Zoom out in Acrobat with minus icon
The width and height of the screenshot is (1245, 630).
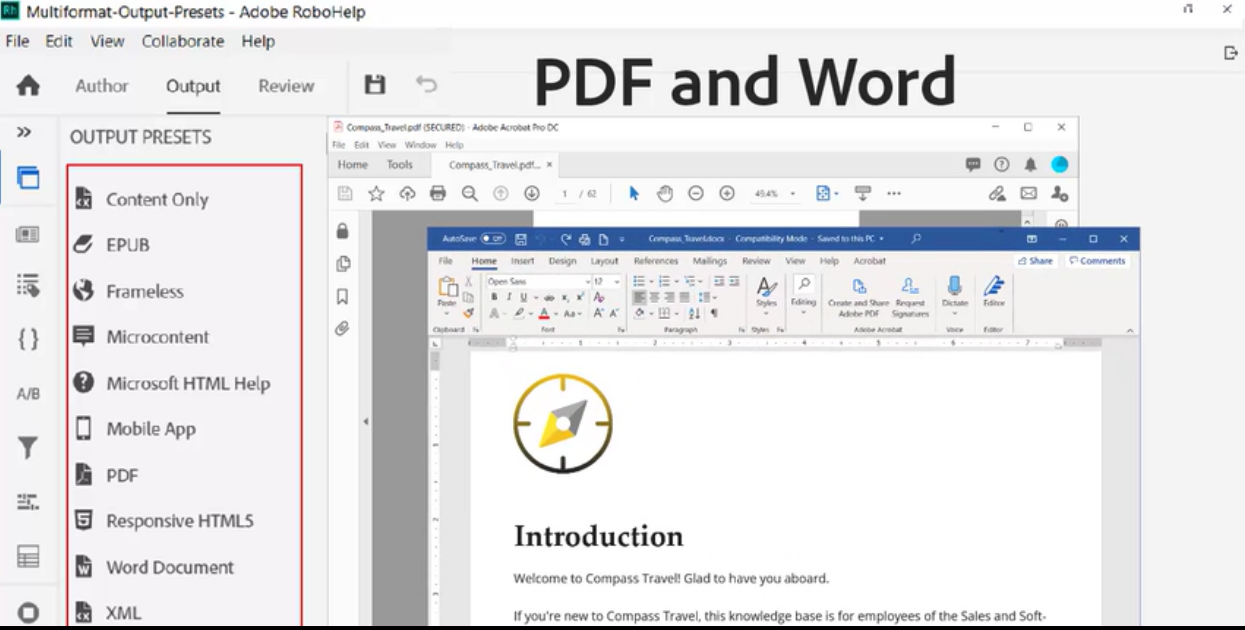696,193
